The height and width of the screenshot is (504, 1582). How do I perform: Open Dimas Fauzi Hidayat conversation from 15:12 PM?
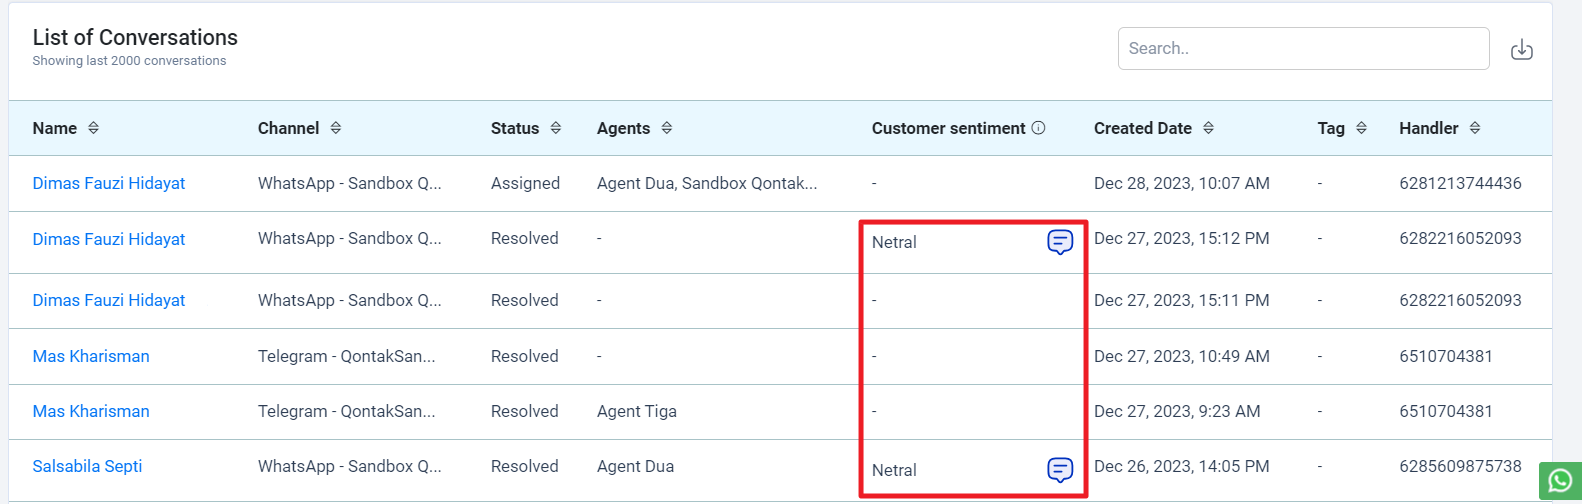(x=109, y=239)
